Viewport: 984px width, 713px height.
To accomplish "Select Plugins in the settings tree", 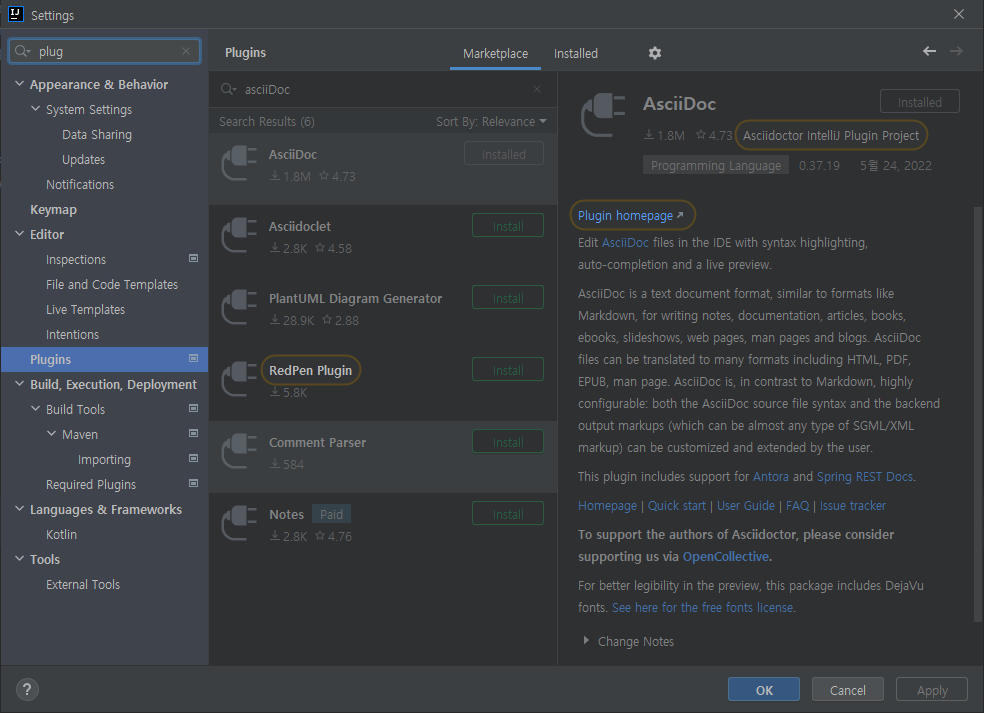I will pos(104,360).
